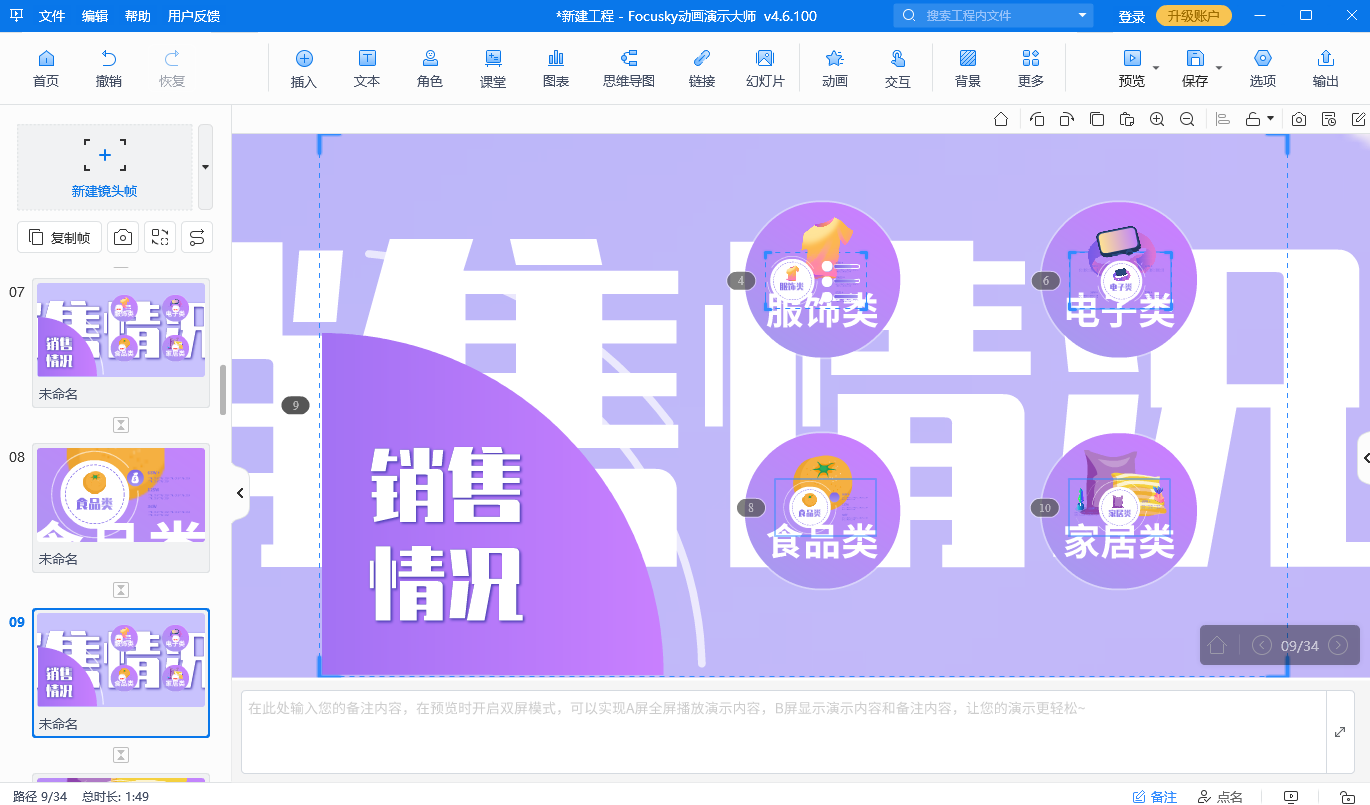
Task: Click the 新建镜头帧 new frame button
Action: 105,167
